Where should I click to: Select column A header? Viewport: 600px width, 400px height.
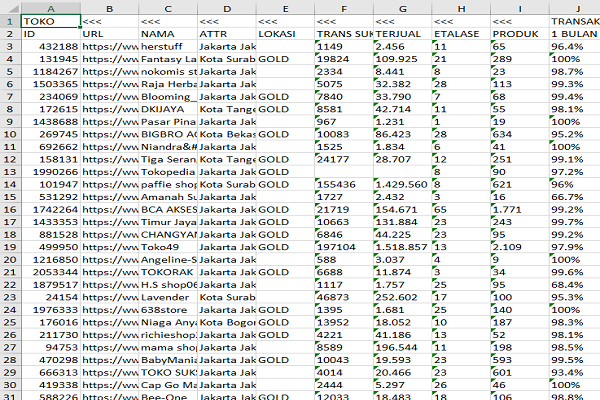coord(51,8)
